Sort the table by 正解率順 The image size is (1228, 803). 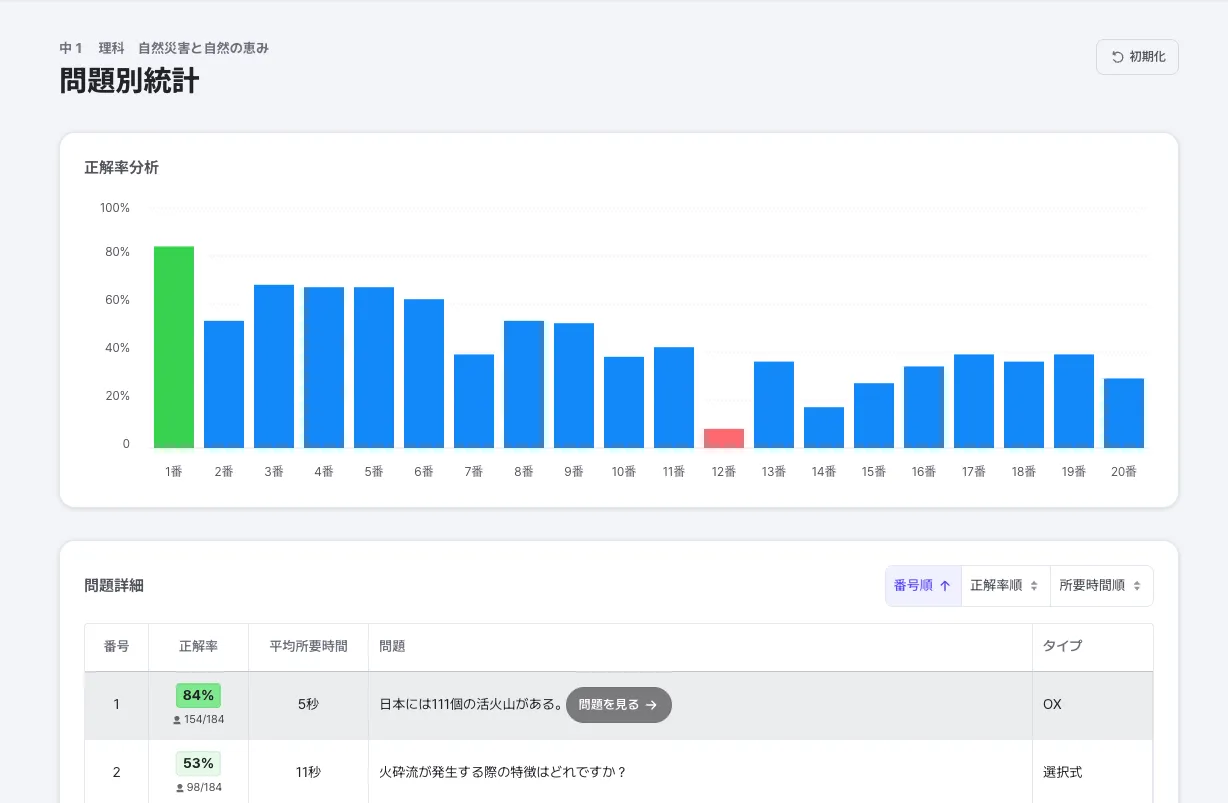tap(1005, 586)
